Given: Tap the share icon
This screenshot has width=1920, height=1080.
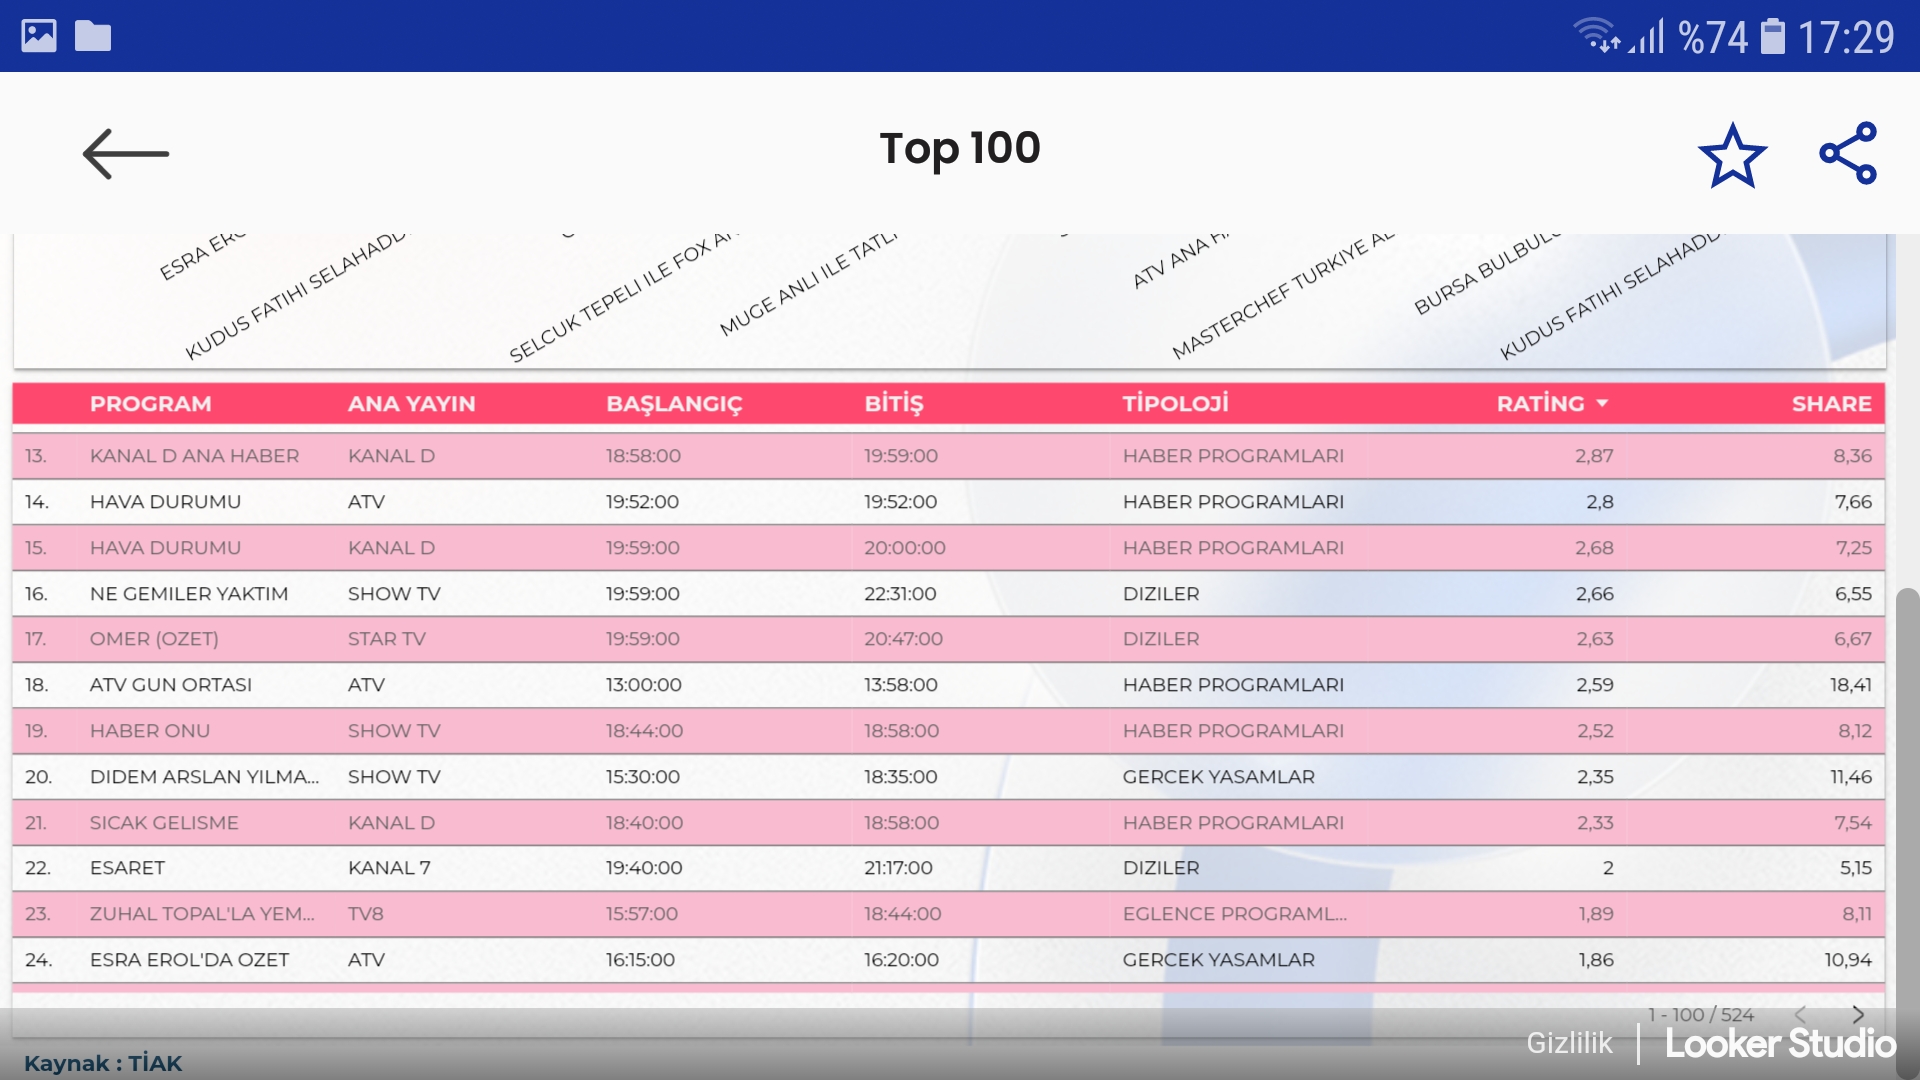Looking at the screenshot, I should 1848,153.
